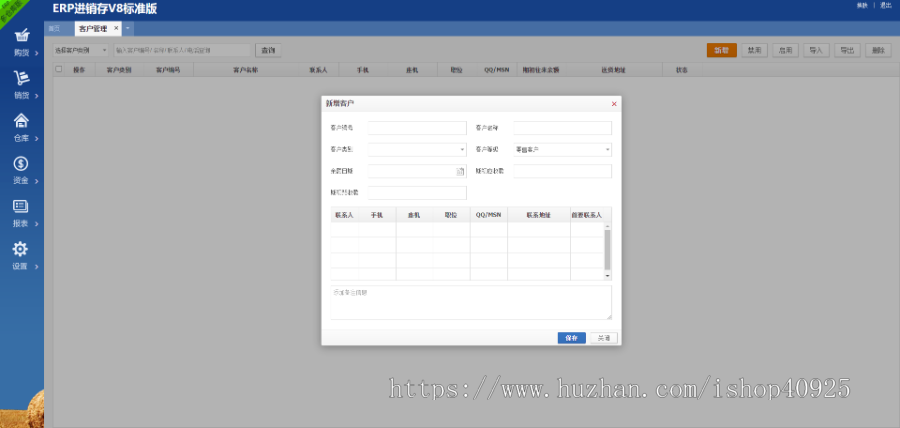Click the customer search keyword box

182,50
